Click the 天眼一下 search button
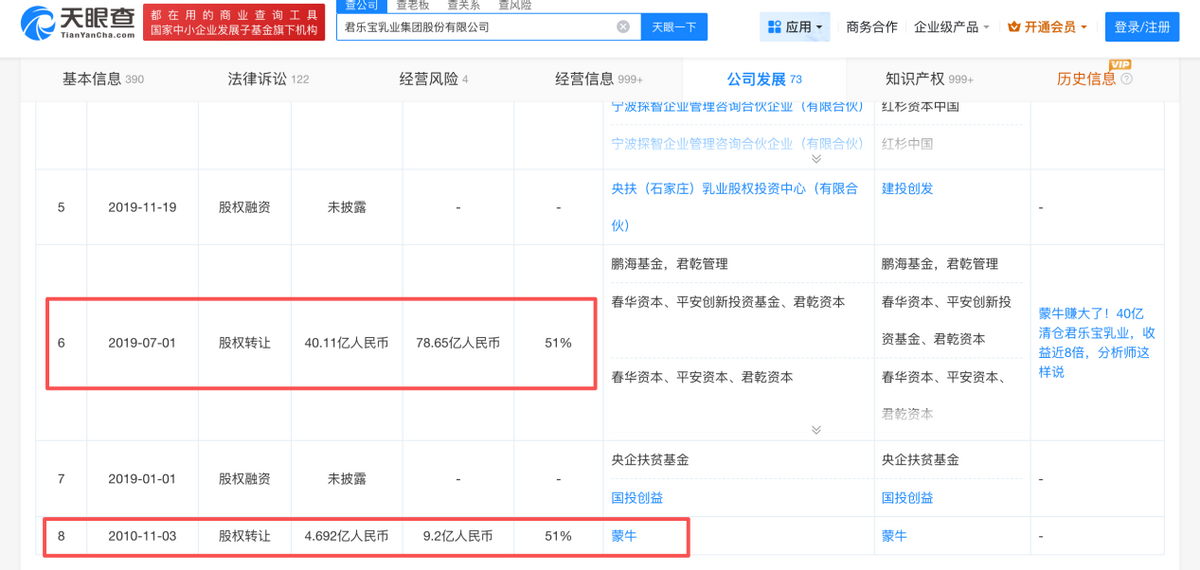Viewport: 1200px width, 570px height. pos(674,27)
